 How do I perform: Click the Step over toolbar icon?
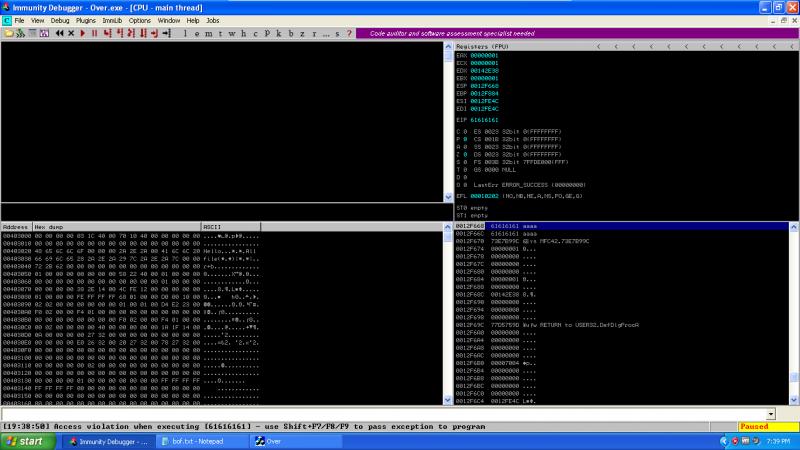(119, 33)
